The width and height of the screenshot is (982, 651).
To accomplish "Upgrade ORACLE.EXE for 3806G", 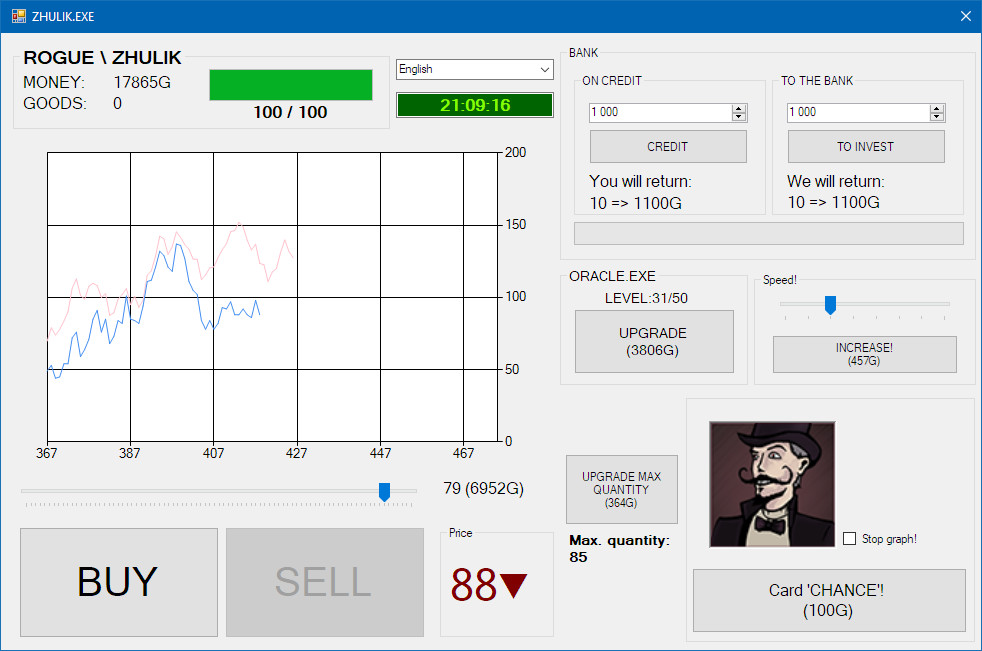I will [654, 341].
